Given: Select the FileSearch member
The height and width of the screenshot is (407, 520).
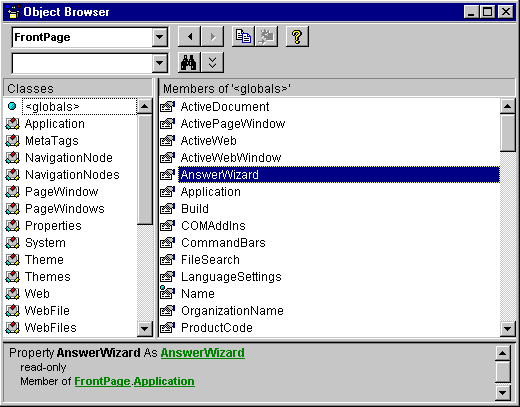Looking at the screenshot, I should coord(210,260).
